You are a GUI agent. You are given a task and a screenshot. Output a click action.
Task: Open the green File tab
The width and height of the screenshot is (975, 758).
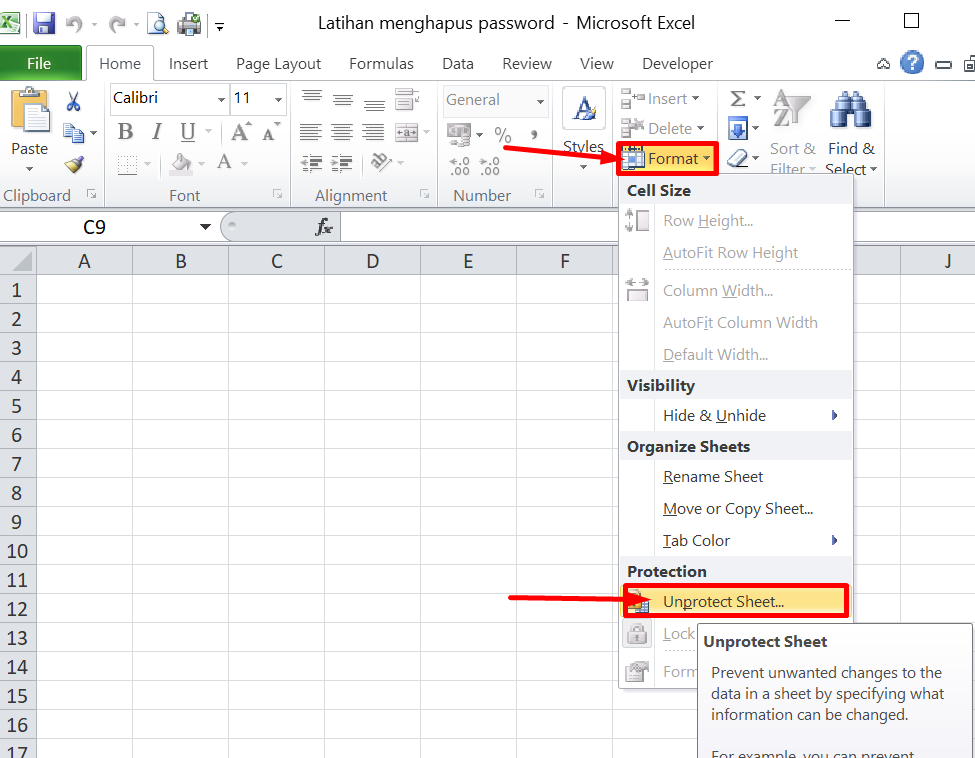click(x=39, y=63)
